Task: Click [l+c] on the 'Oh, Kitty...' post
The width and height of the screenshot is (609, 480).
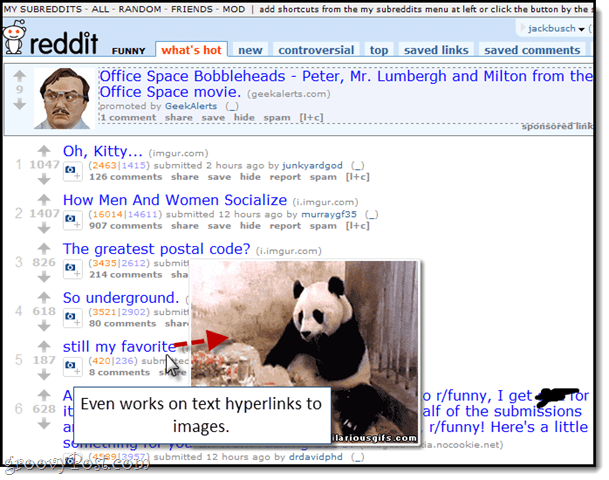Action: 358,177
